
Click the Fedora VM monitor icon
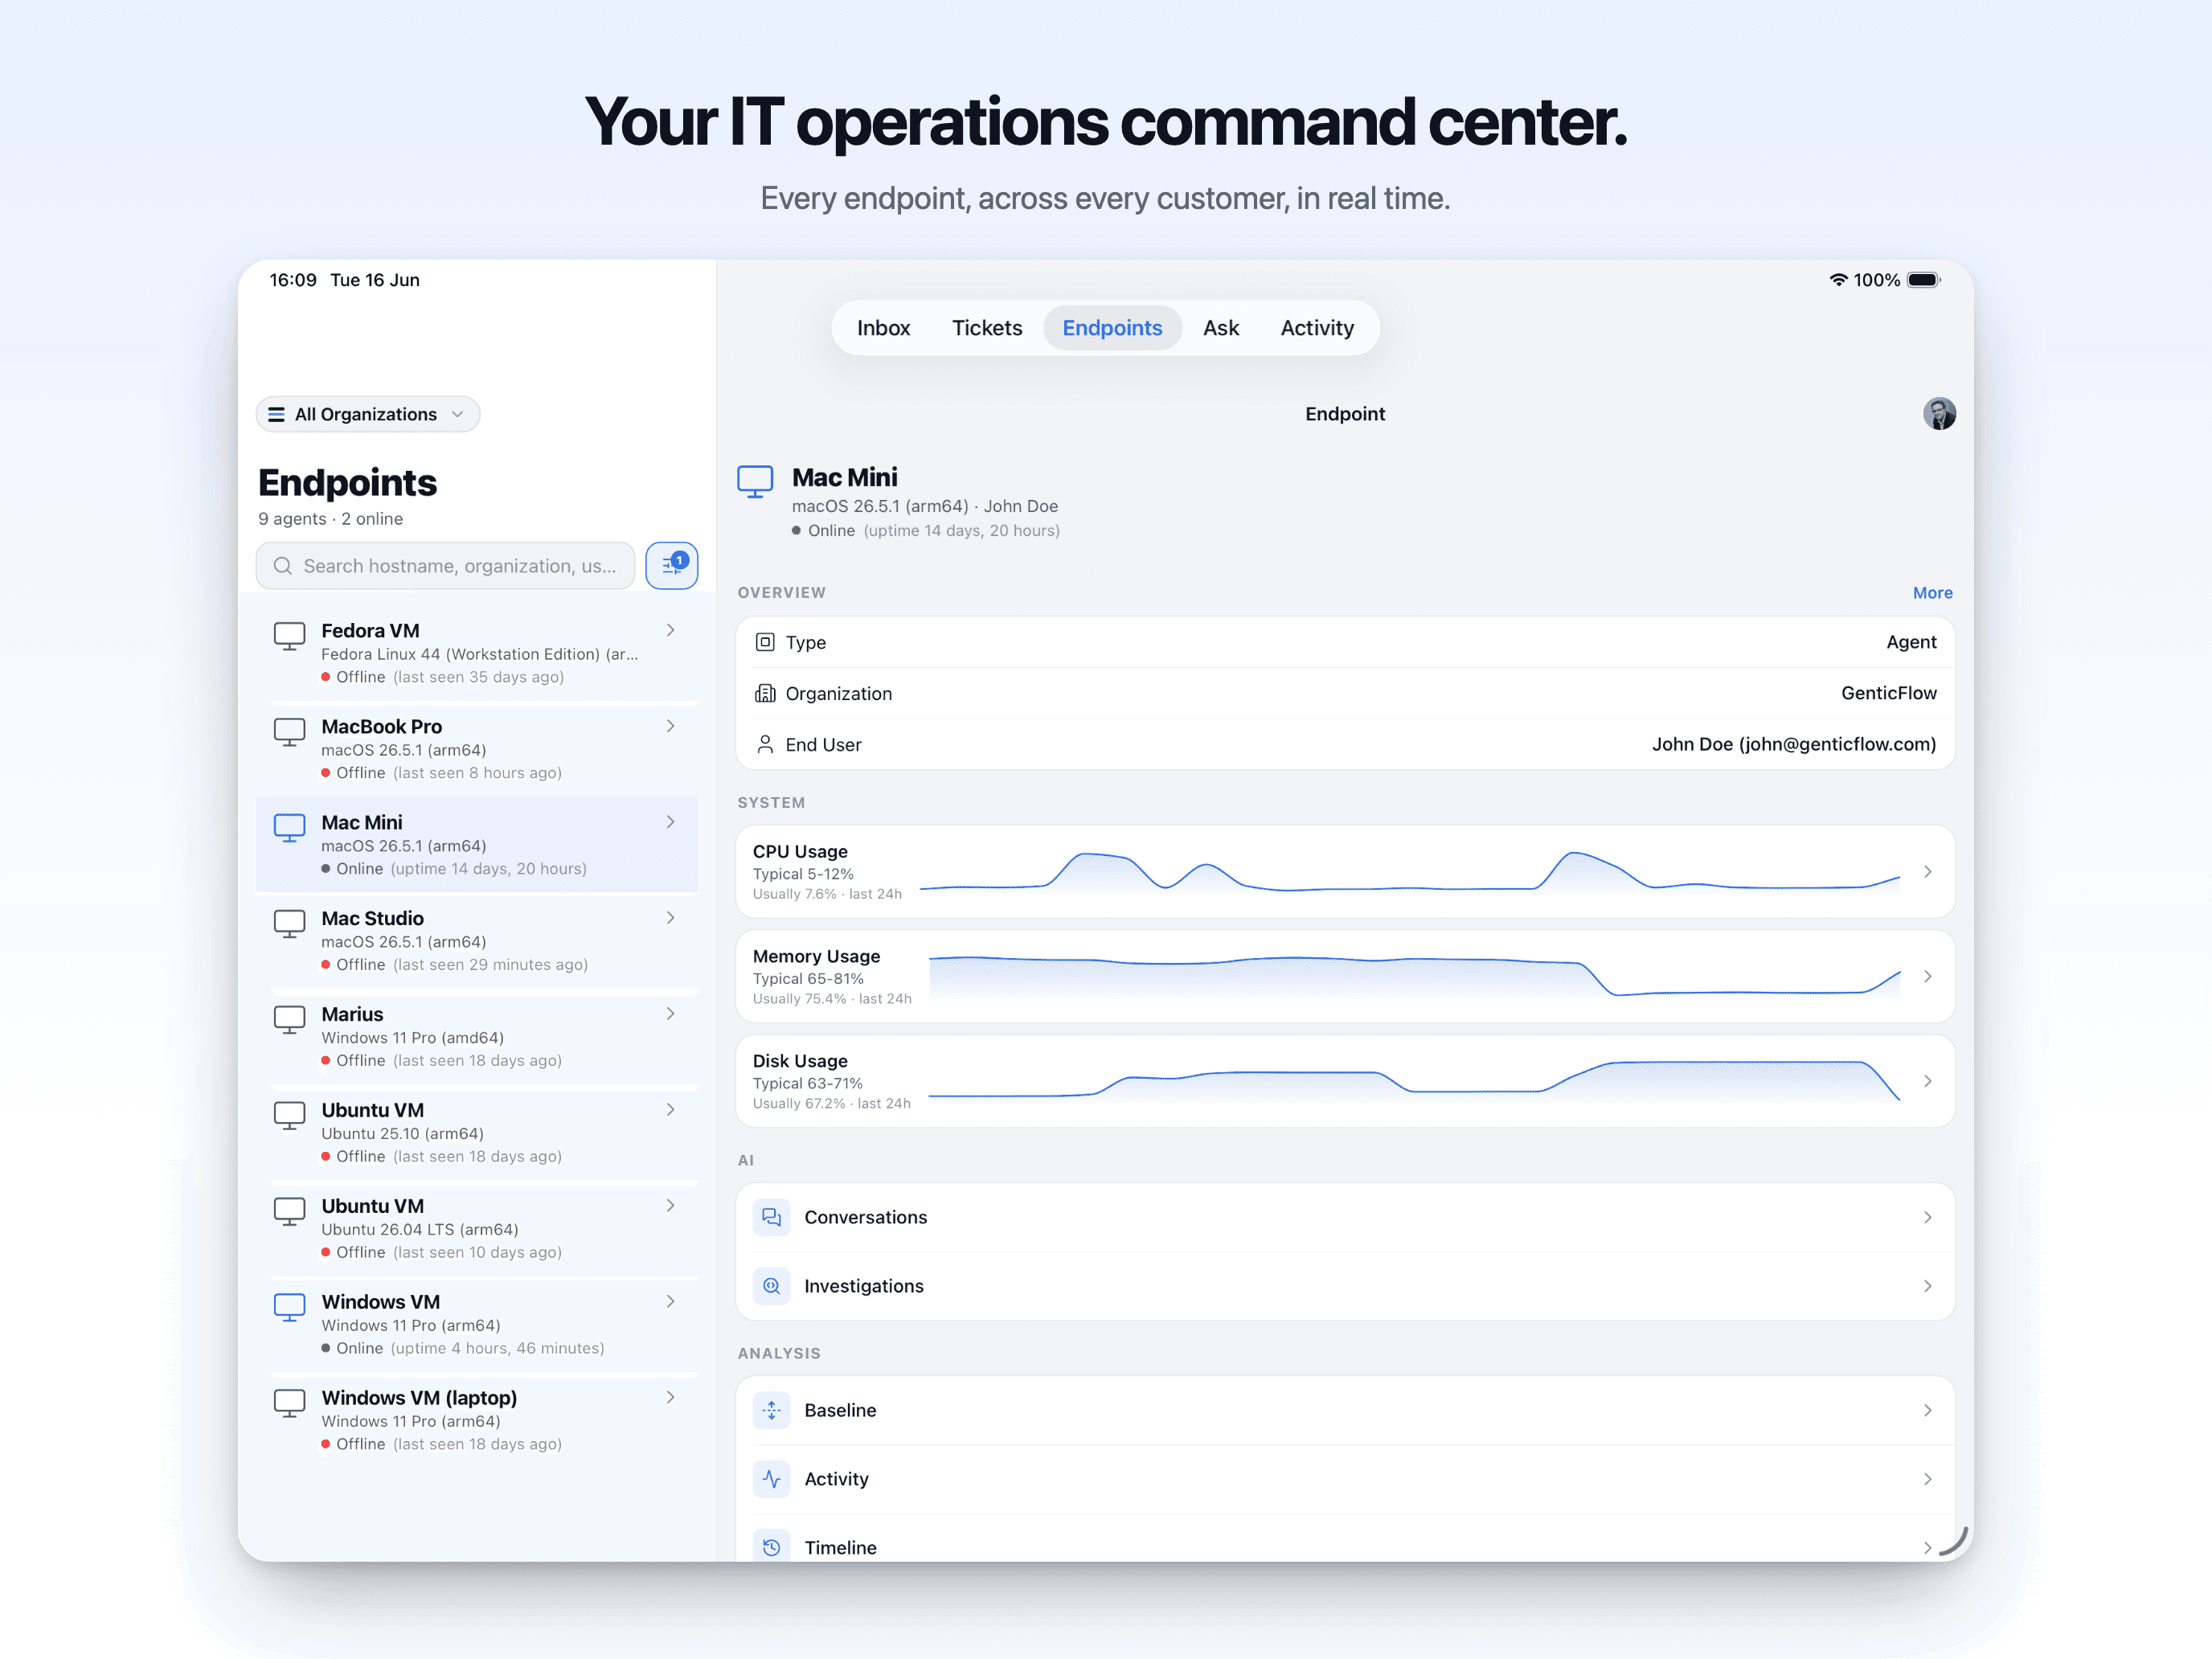pos(289,636)
